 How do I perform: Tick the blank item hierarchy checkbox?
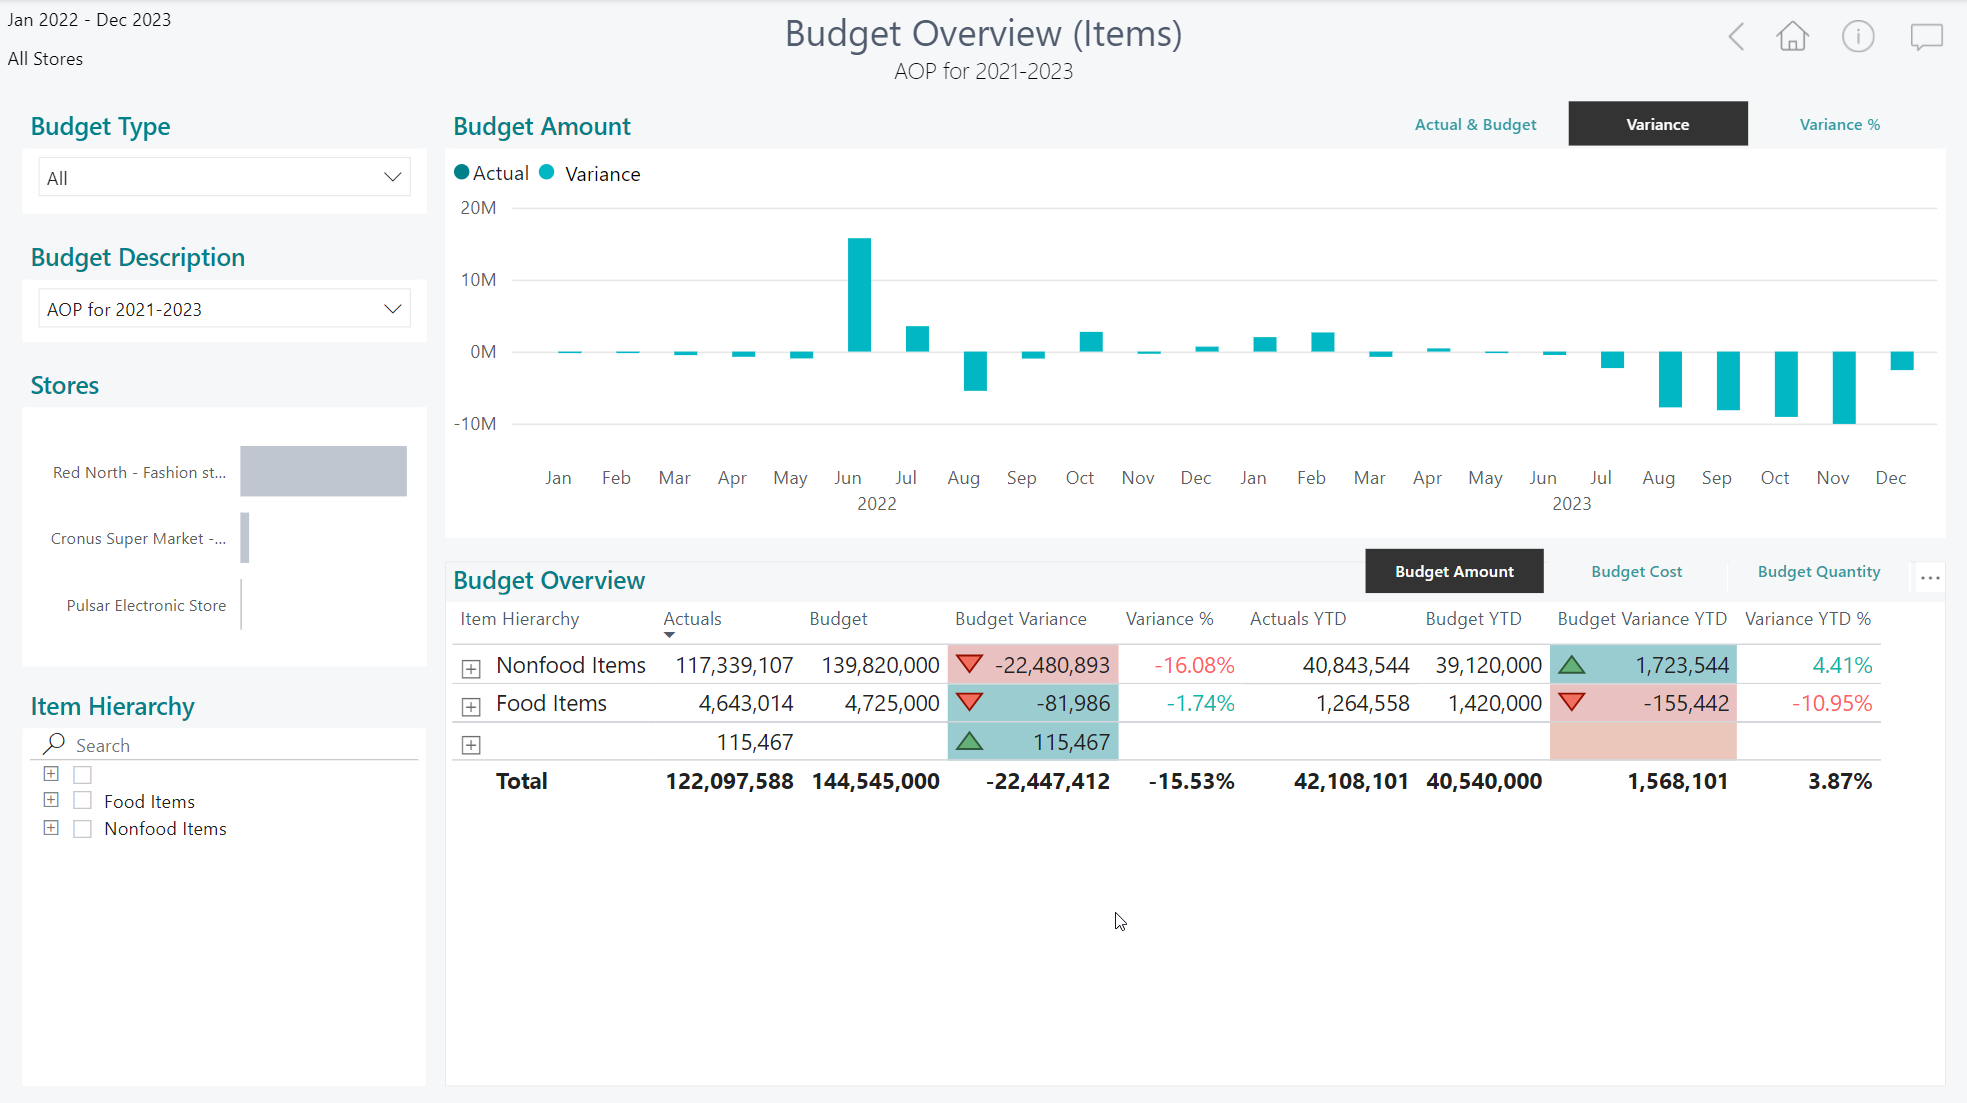click(83, 774)
